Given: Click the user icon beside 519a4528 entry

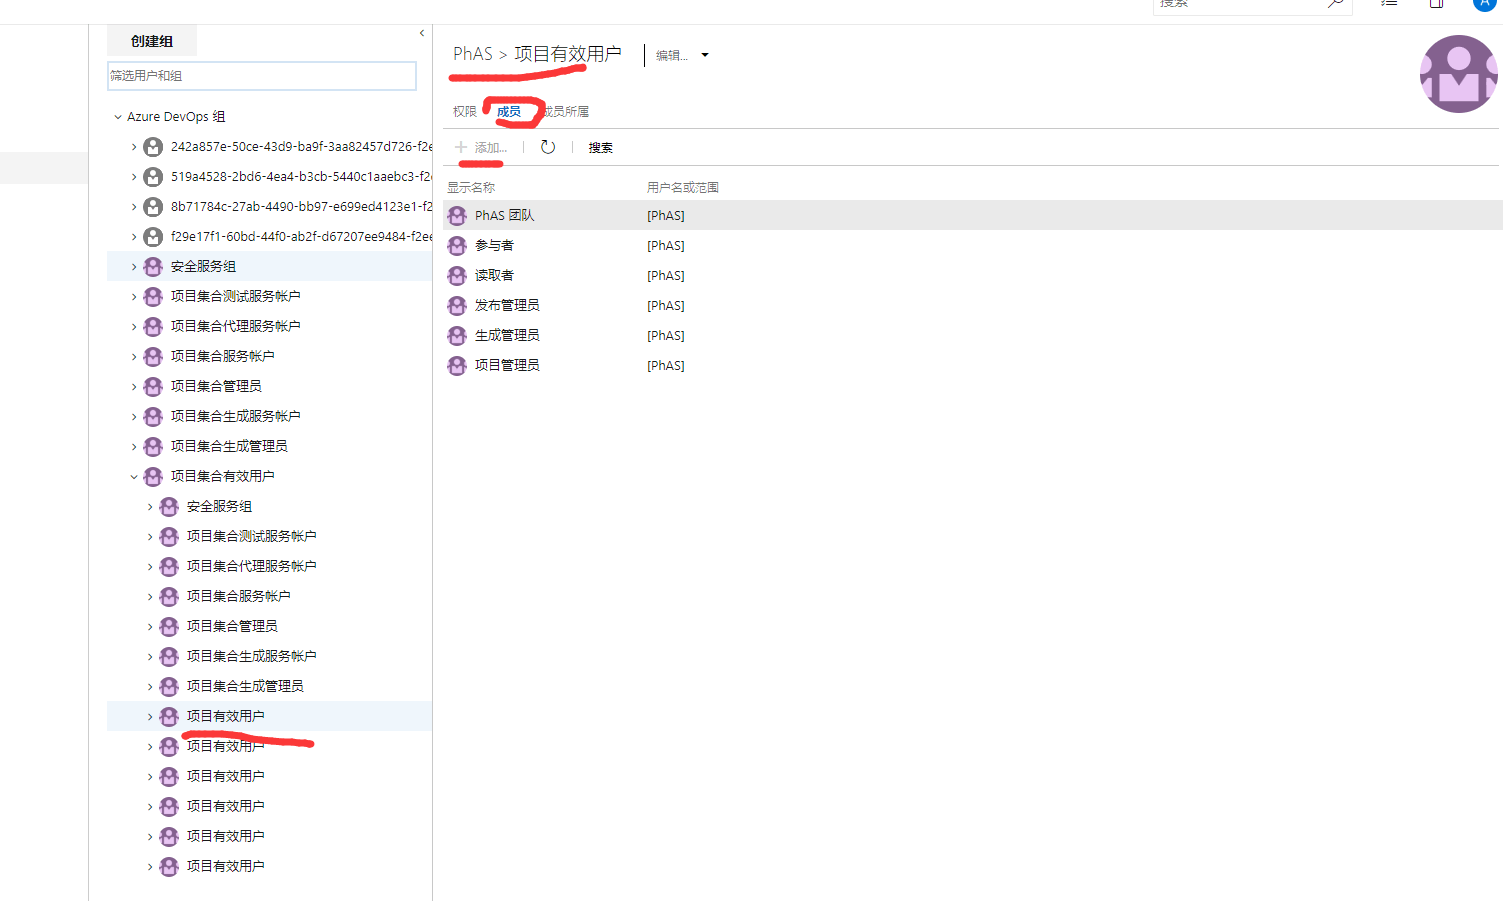Looking at the screenshot, I should (153, 177).
